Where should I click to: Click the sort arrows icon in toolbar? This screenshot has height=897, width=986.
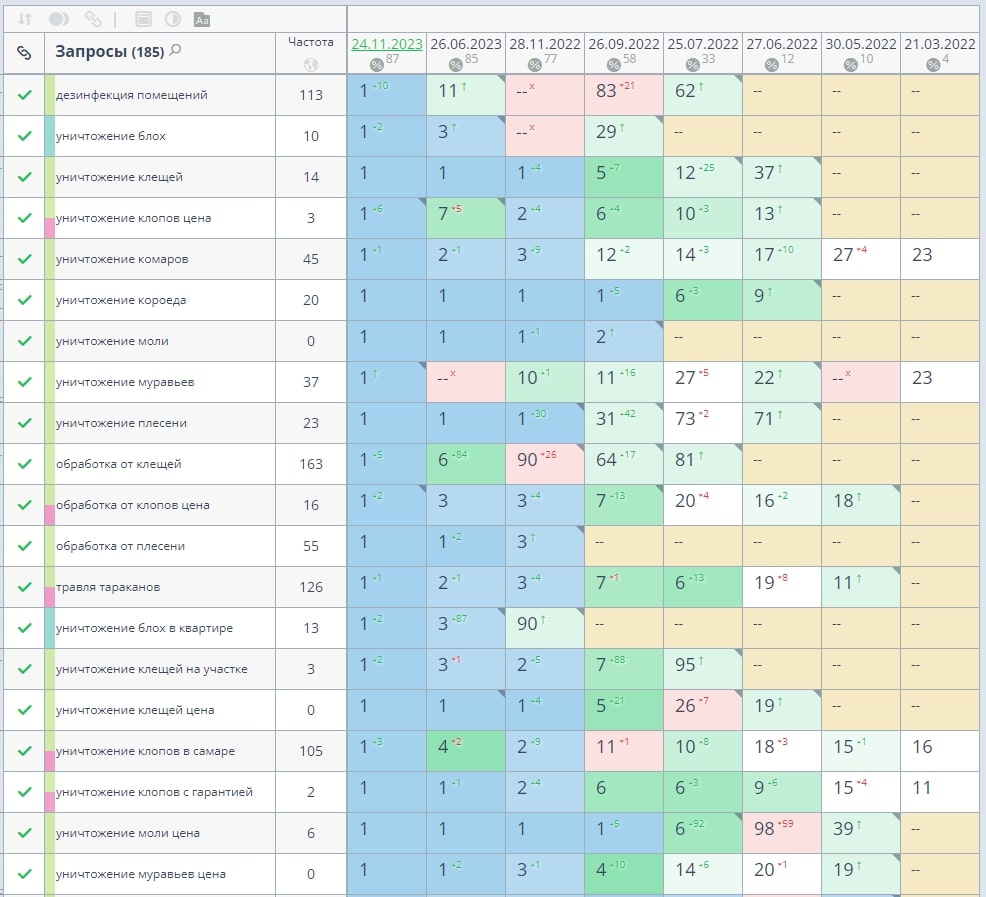click(25, 19)
